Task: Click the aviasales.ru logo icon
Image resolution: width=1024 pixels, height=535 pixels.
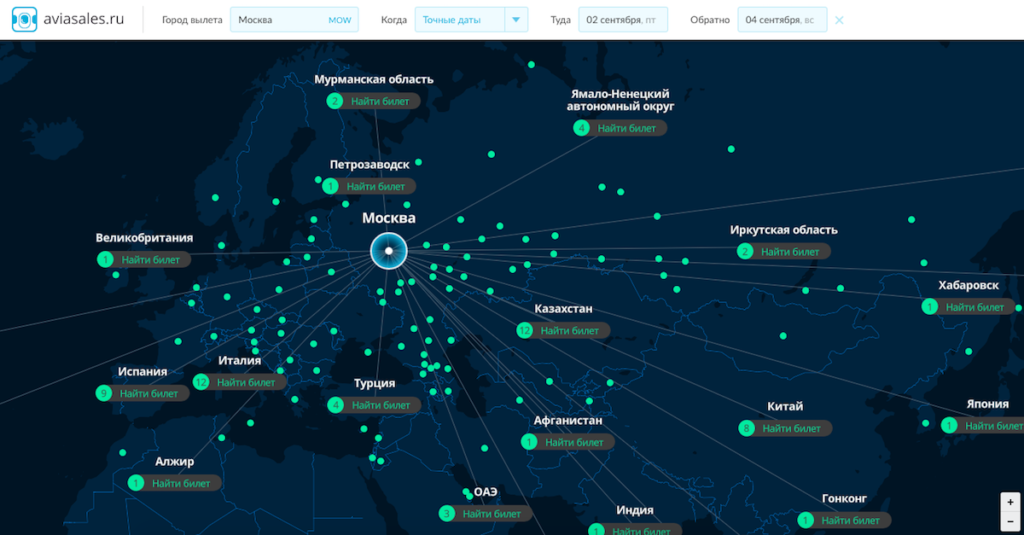Action: coord(24,20)
